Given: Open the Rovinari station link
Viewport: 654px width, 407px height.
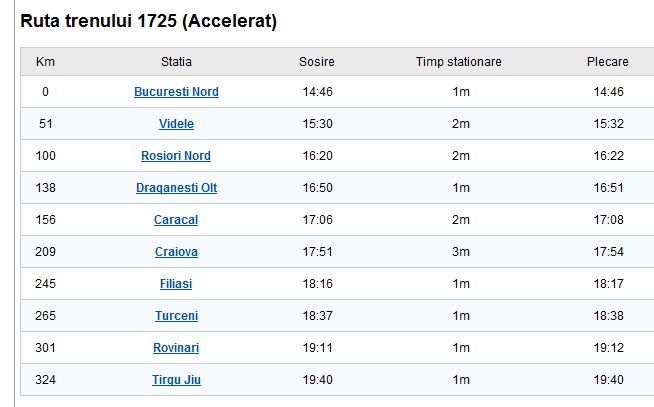Looking at the screenshot, I should pos(176,348).
